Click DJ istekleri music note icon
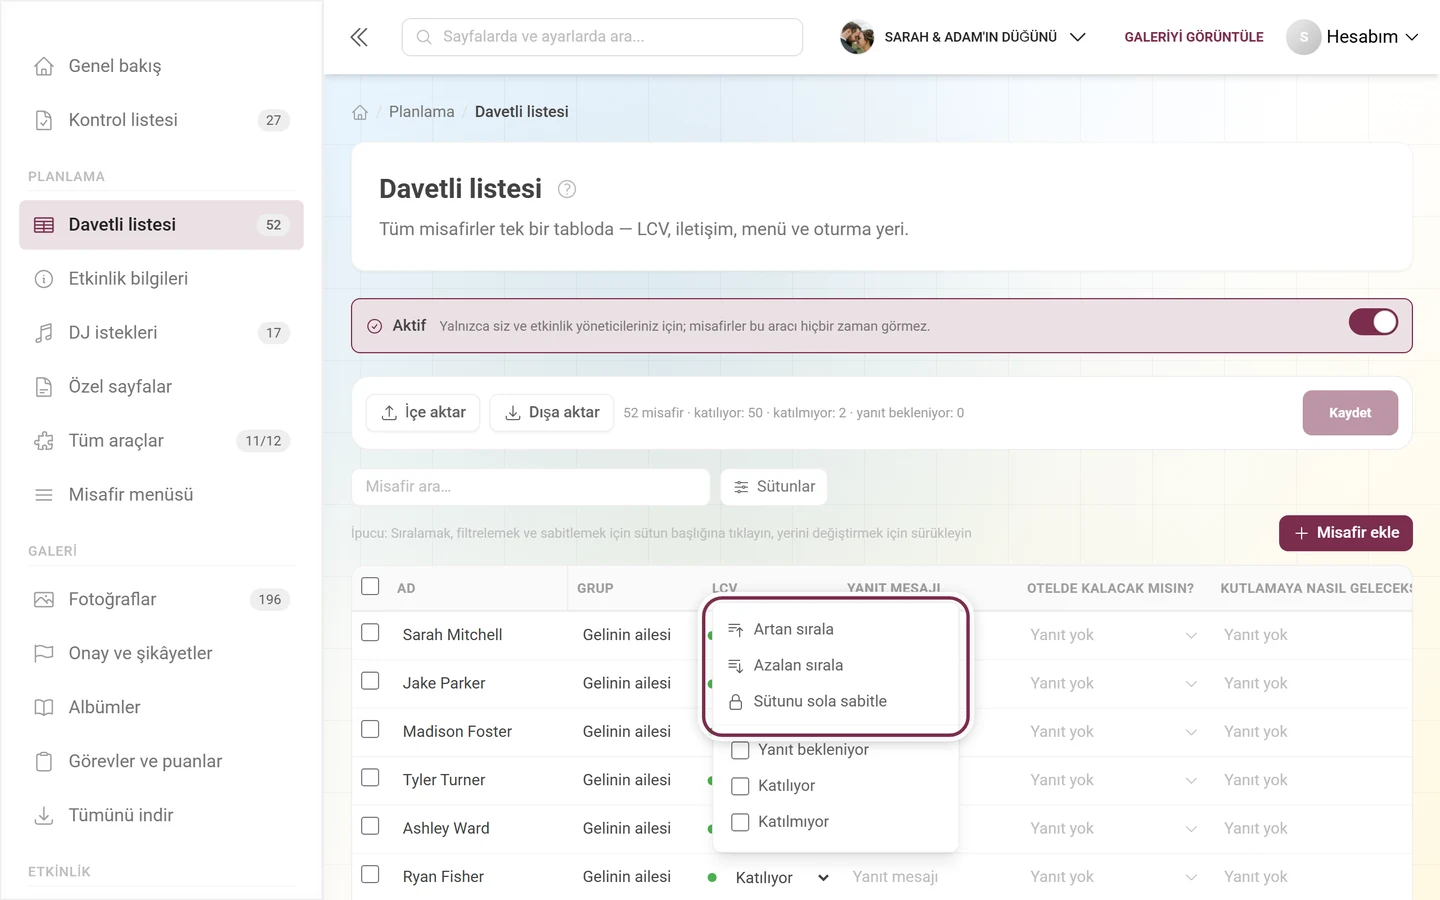 point(44,333)
